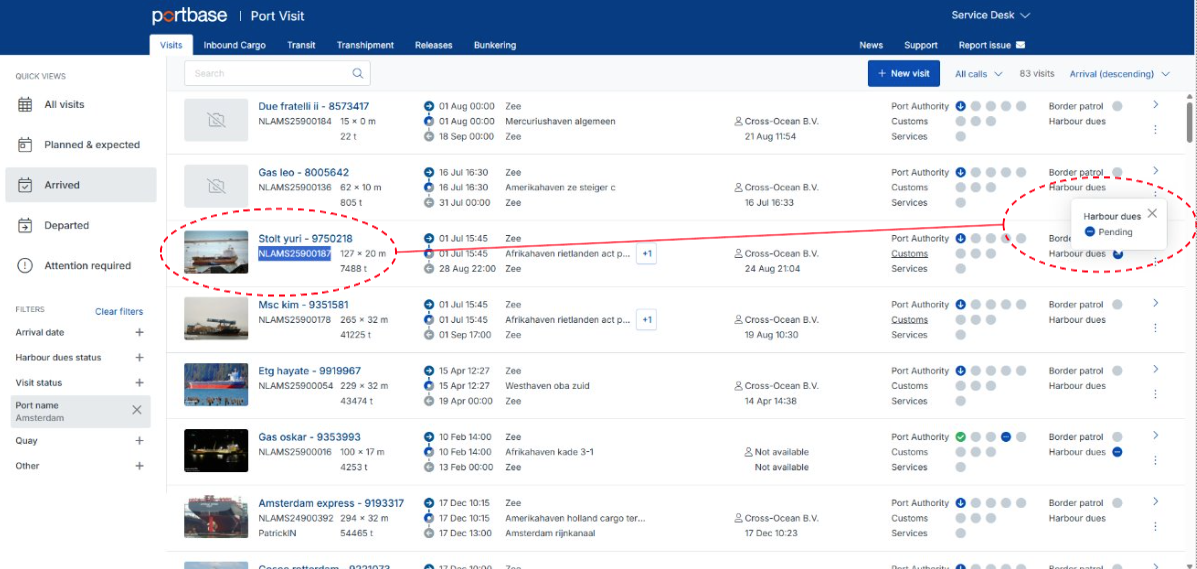Open three-dot menu for Due fratelli ii
This screenshot has width=1197, height=569.
[x=1155, y=130]
